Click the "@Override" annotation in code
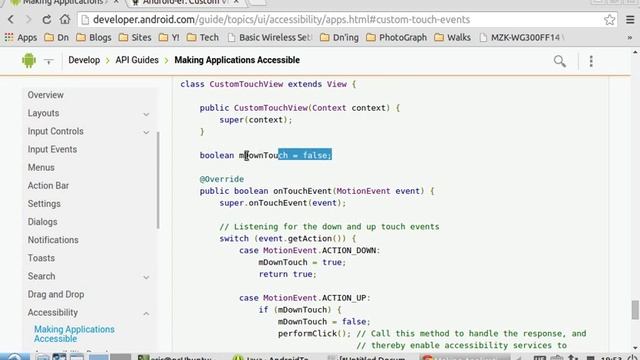 tap(222, 179)
